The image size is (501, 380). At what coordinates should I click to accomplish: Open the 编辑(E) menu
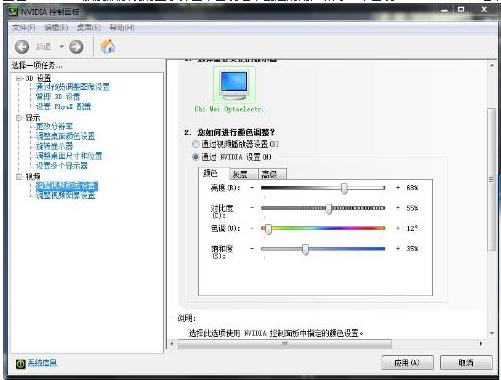(56, 28)
